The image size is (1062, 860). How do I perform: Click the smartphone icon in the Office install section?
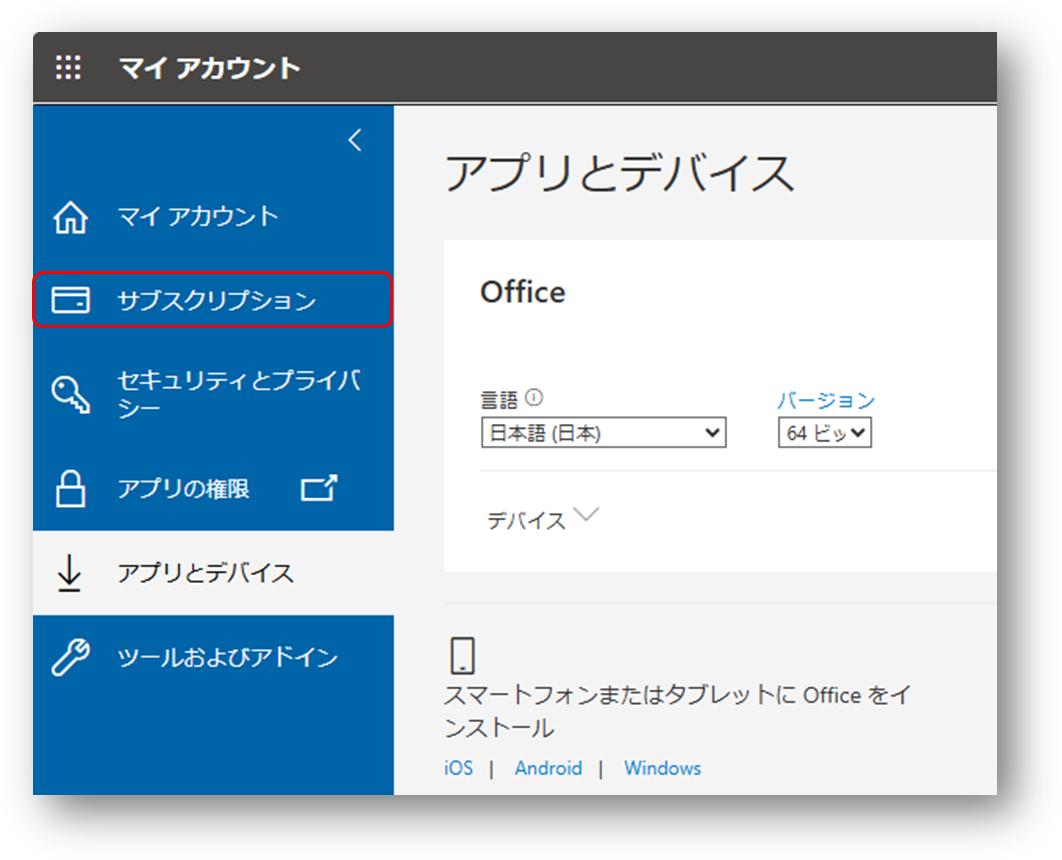coord(461,655)
